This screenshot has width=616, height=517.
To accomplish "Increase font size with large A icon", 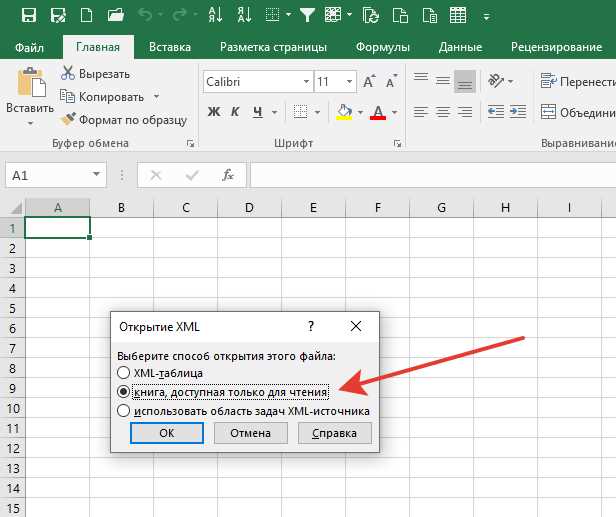I will pos(368,82).
